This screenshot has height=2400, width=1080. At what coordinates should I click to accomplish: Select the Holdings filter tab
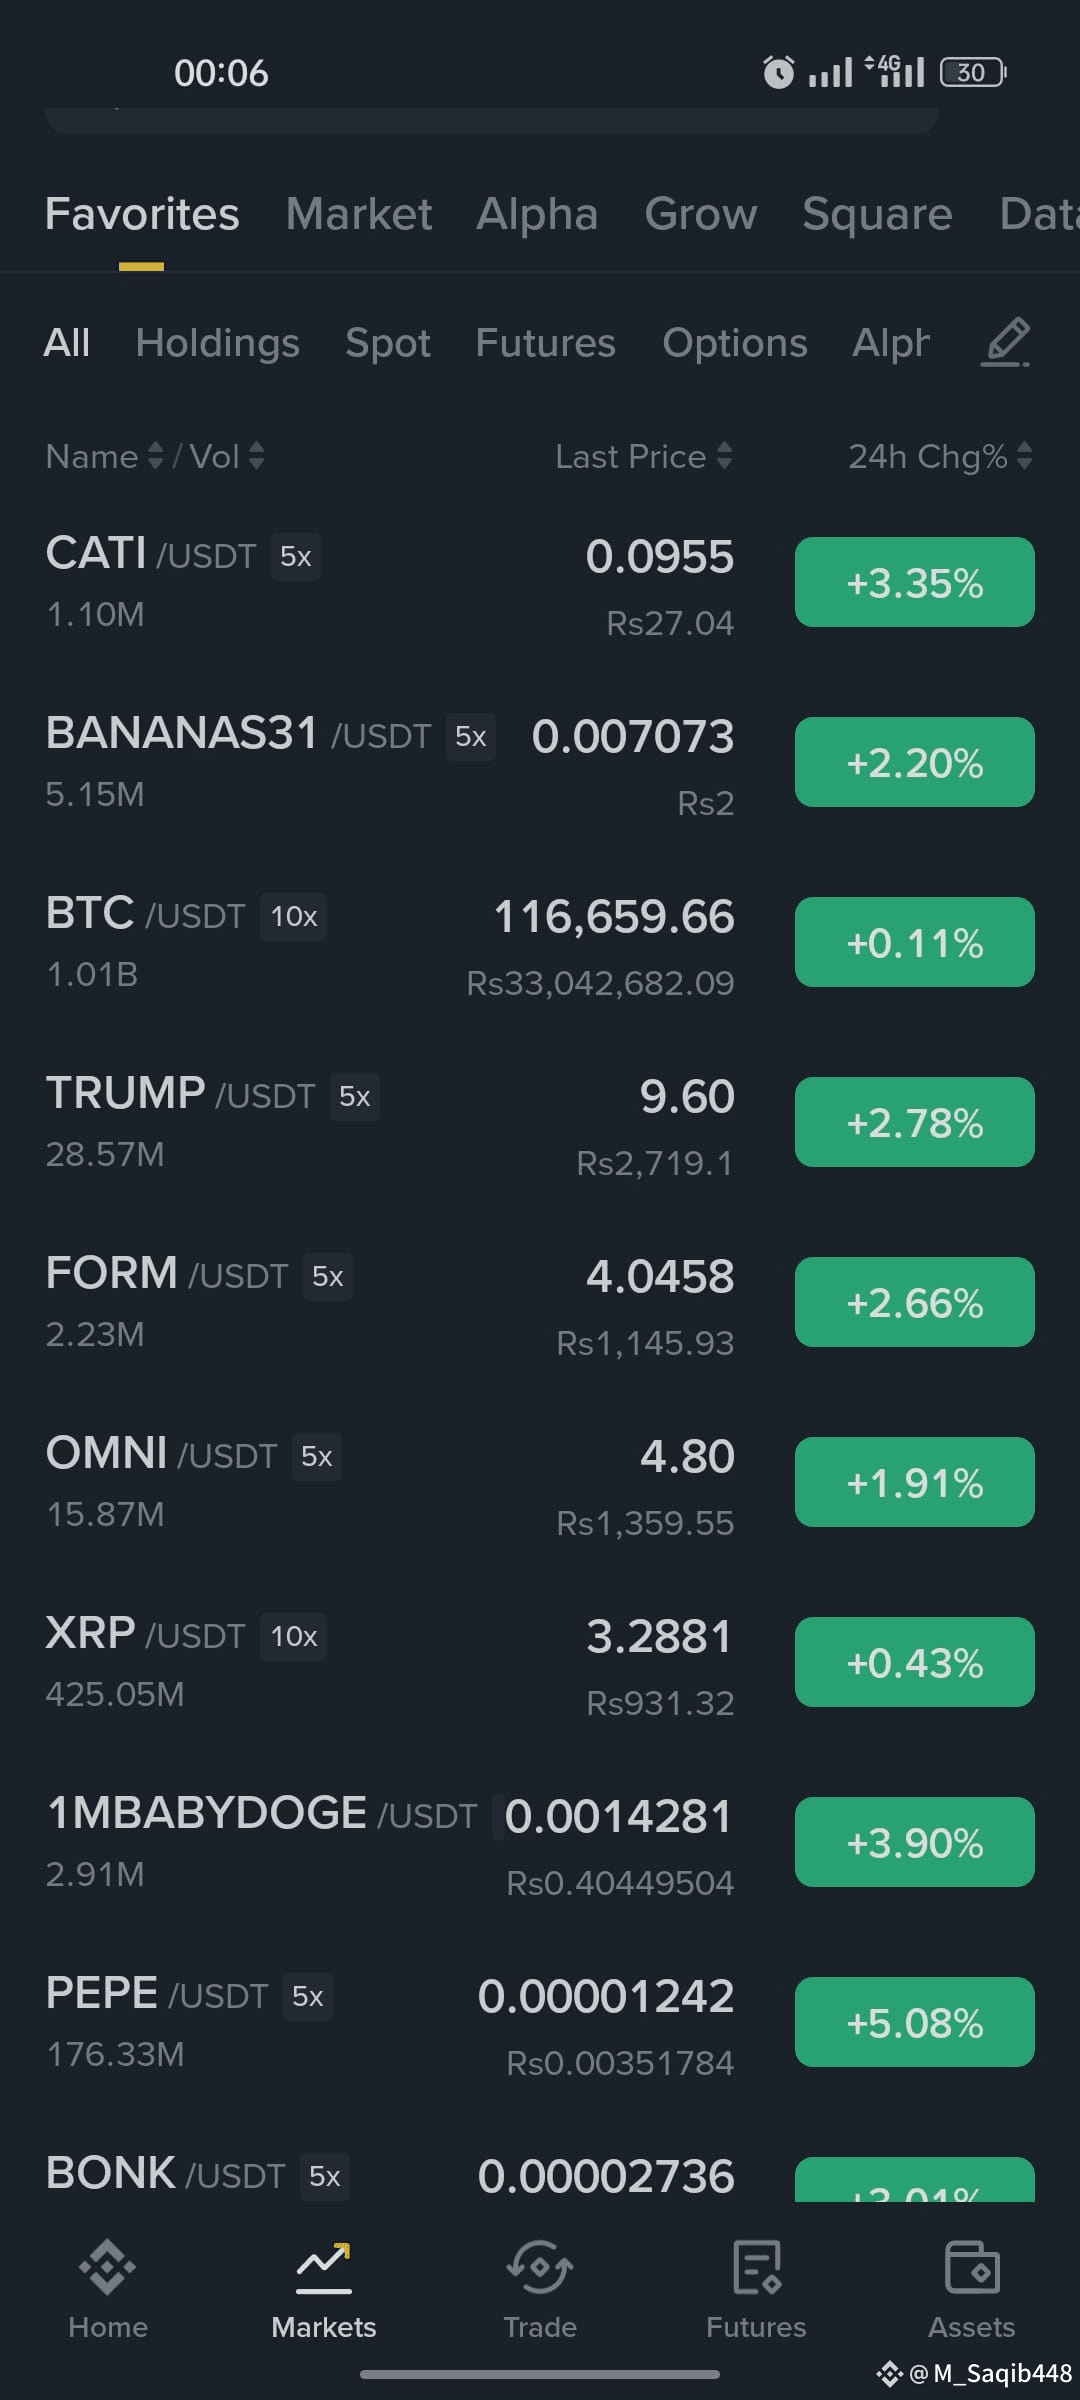click(217, 343)
